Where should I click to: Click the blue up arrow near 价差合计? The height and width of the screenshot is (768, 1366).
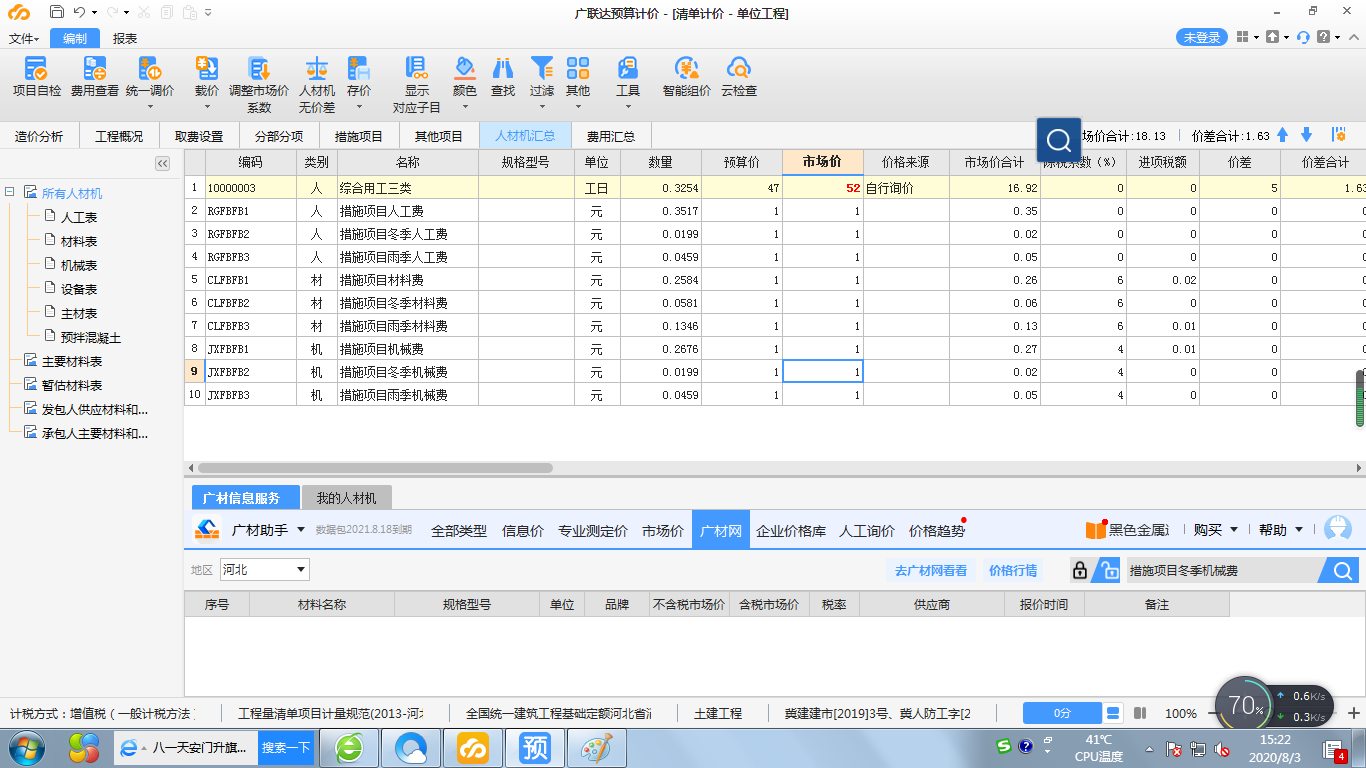pos(1283,135)
